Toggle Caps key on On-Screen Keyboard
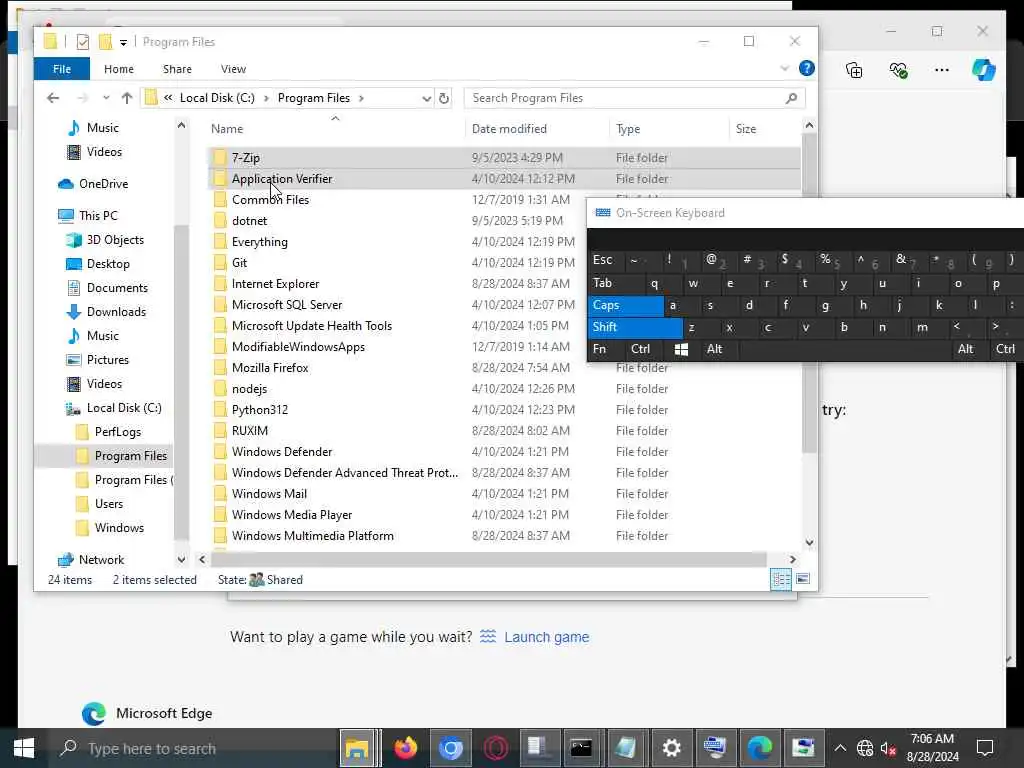Screen dimensions: 1024x768 pyautogui.click(x=626, y=305)
